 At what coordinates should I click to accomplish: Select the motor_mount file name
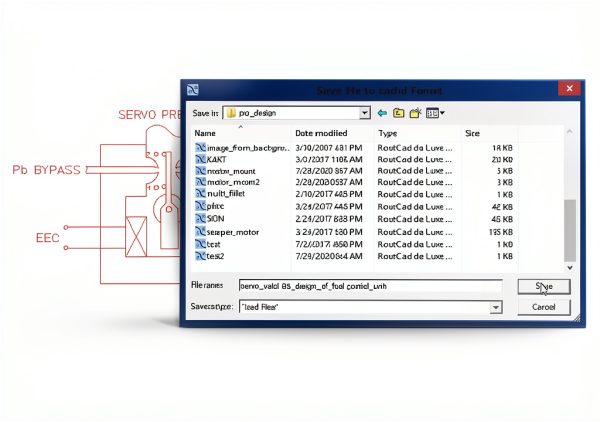(x=231, y=171)
